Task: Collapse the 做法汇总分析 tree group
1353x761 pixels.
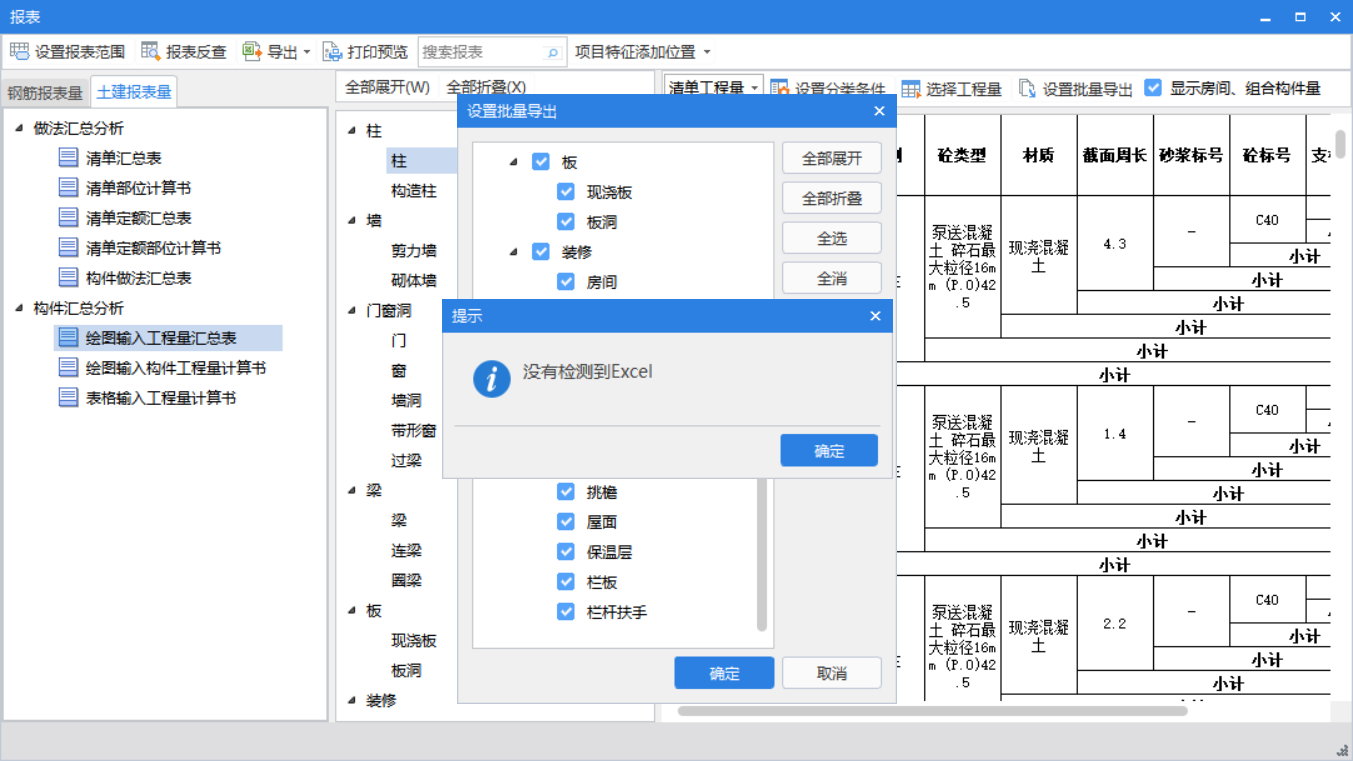Action: click(x=19, y=128)
